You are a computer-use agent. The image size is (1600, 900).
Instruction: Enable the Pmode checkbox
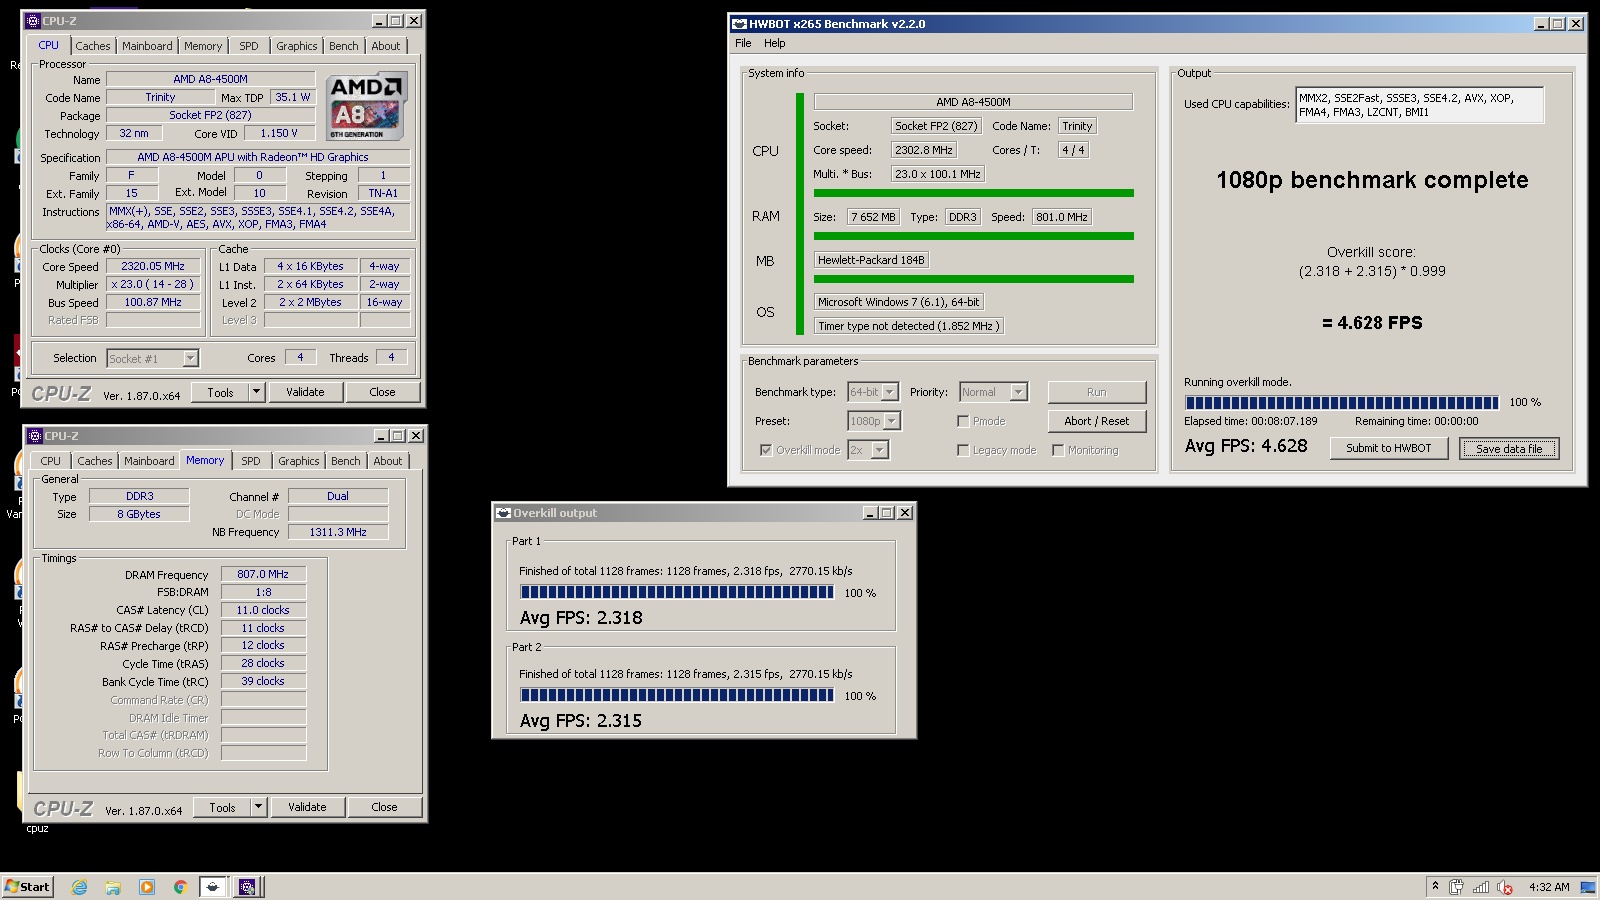[963, 421]
